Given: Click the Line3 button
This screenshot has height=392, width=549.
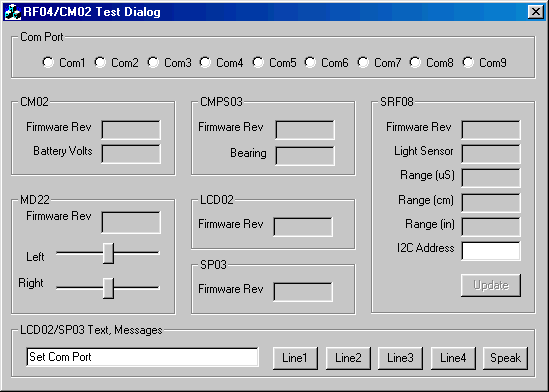Looking at the screenshot, I should pyautogui.click(x=400, y=358).
